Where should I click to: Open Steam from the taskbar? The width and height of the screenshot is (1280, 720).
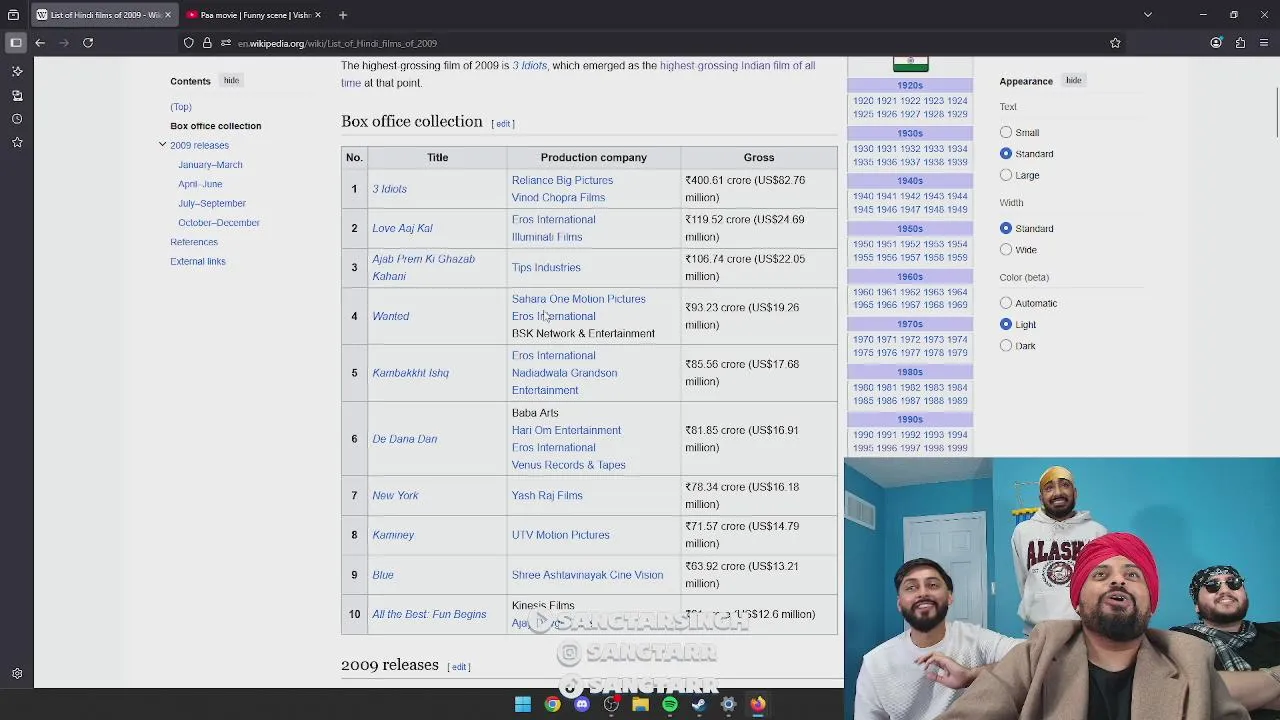(x=699, y=704)
